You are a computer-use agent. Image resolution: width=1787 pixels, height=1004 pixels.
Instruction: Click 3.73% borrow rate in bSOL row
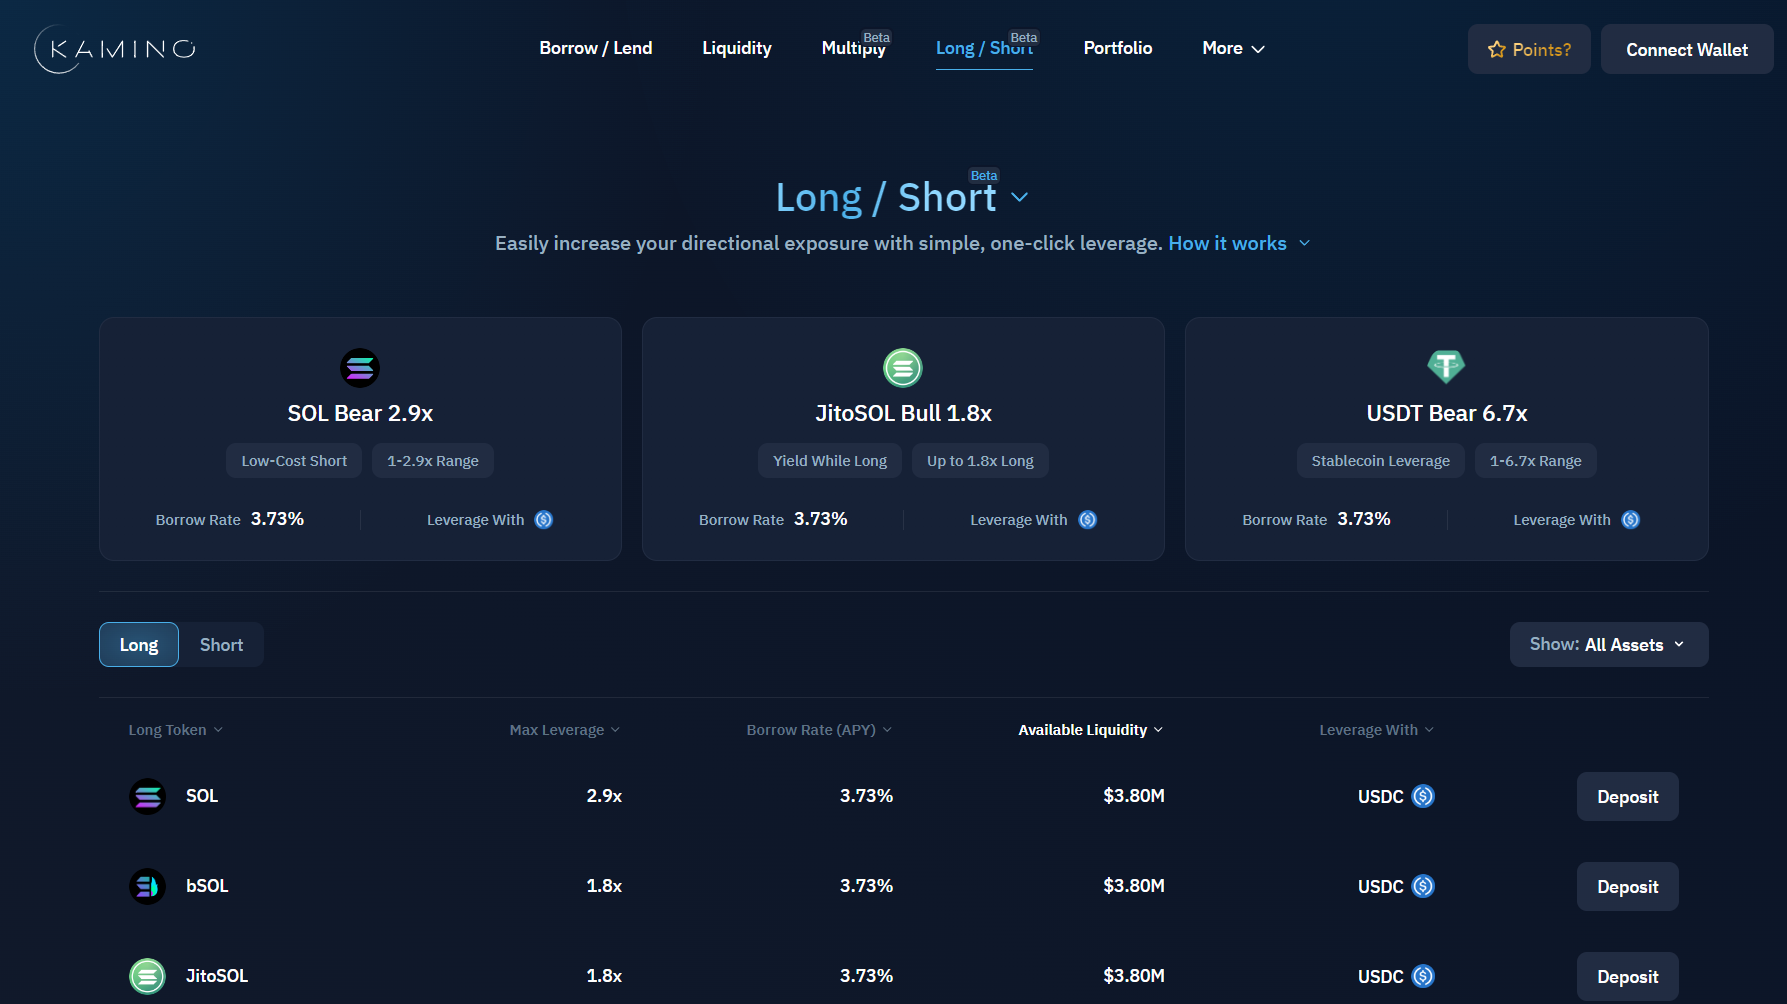tap(866, 886)
